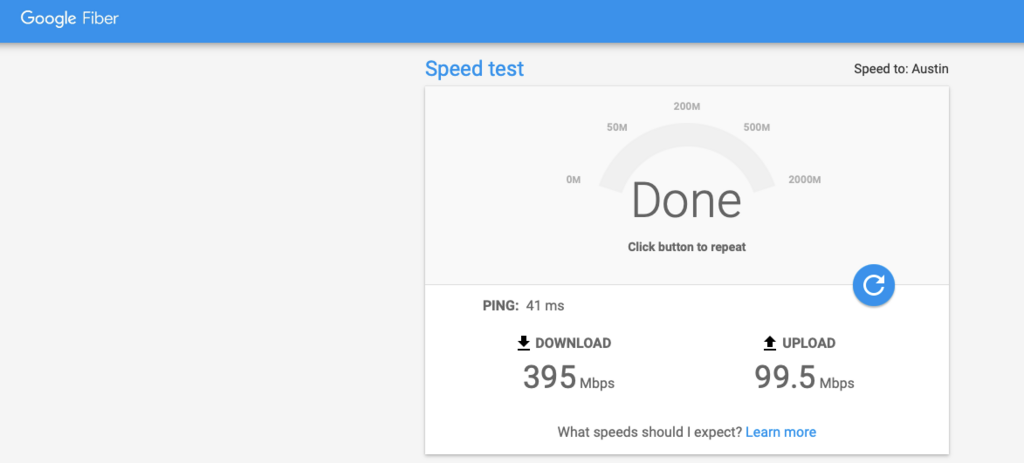Click the 'Click button to repeat' text
Screen dimensions: 1024x463
[x=686, y=247]
